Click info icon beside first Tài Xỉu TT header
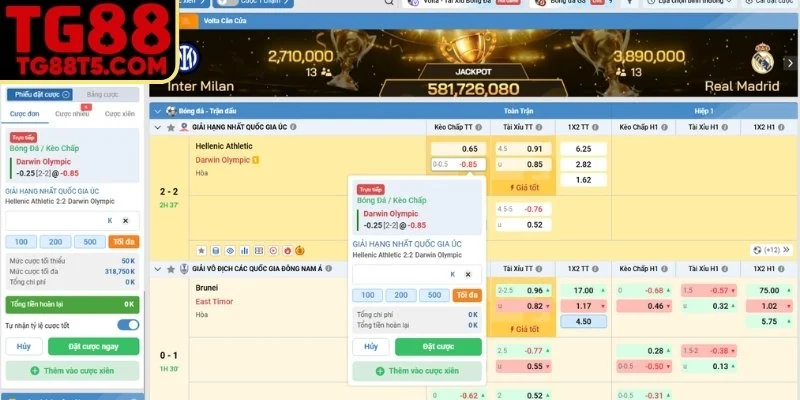Screen dimensions: 800x400 539,127
